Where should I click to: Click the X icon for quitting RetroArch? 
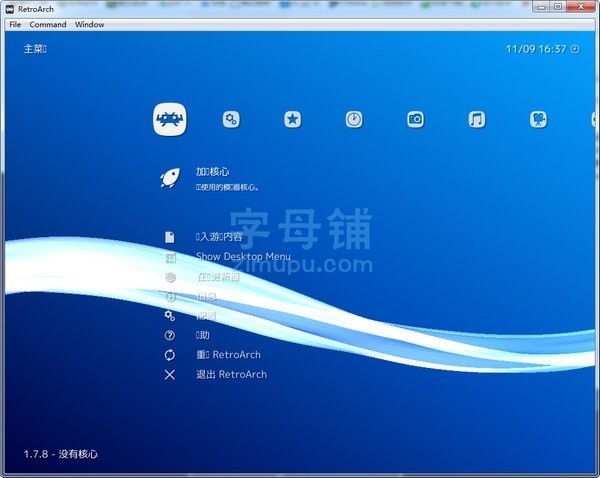(170, 375)
